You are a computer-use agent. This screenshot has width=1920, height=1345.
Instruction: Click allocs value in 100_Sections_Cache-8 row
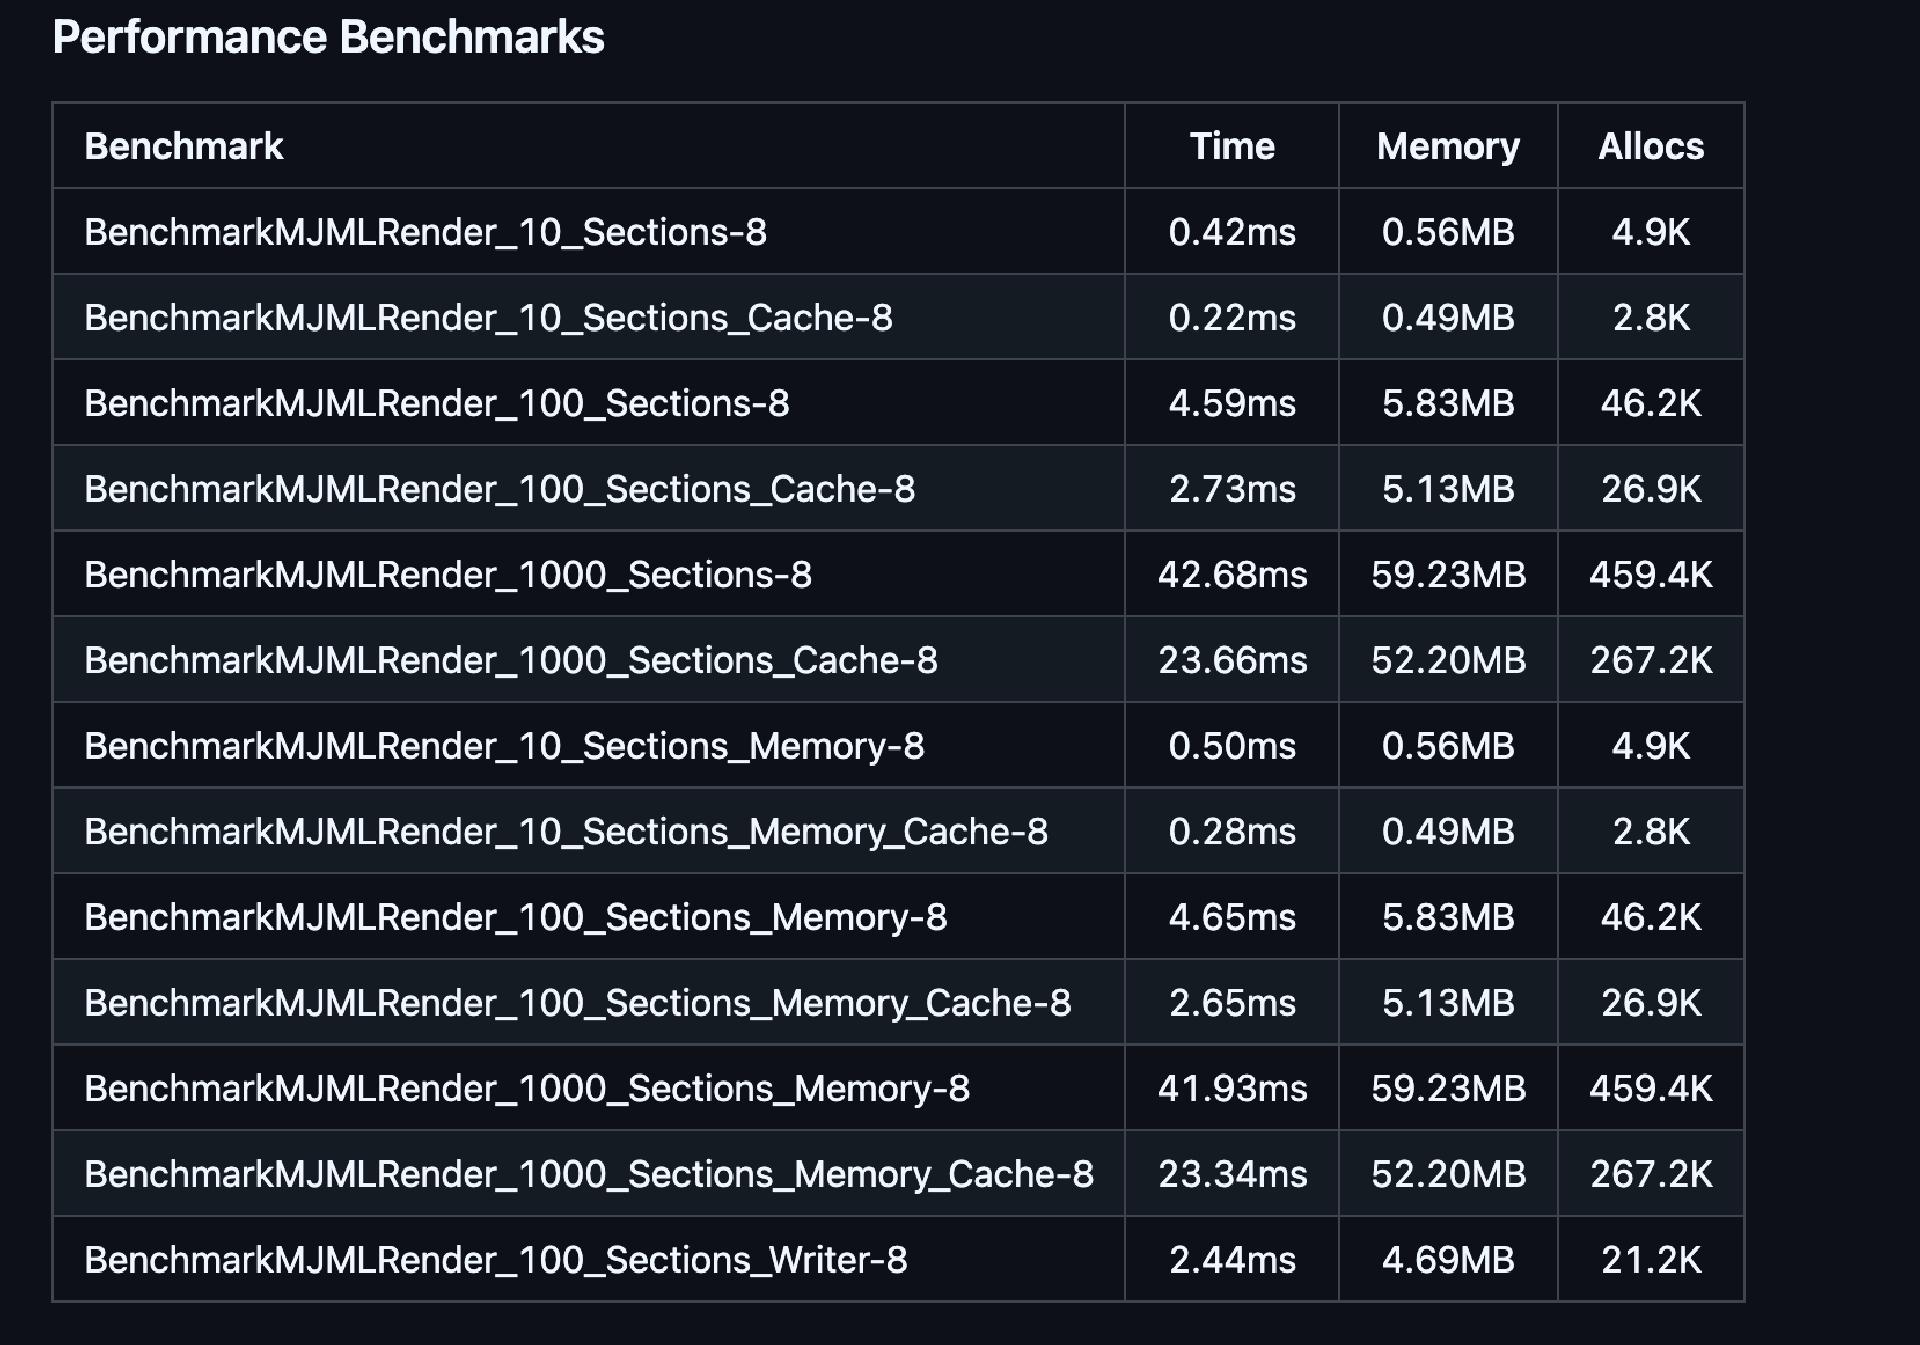(1651, 489)
